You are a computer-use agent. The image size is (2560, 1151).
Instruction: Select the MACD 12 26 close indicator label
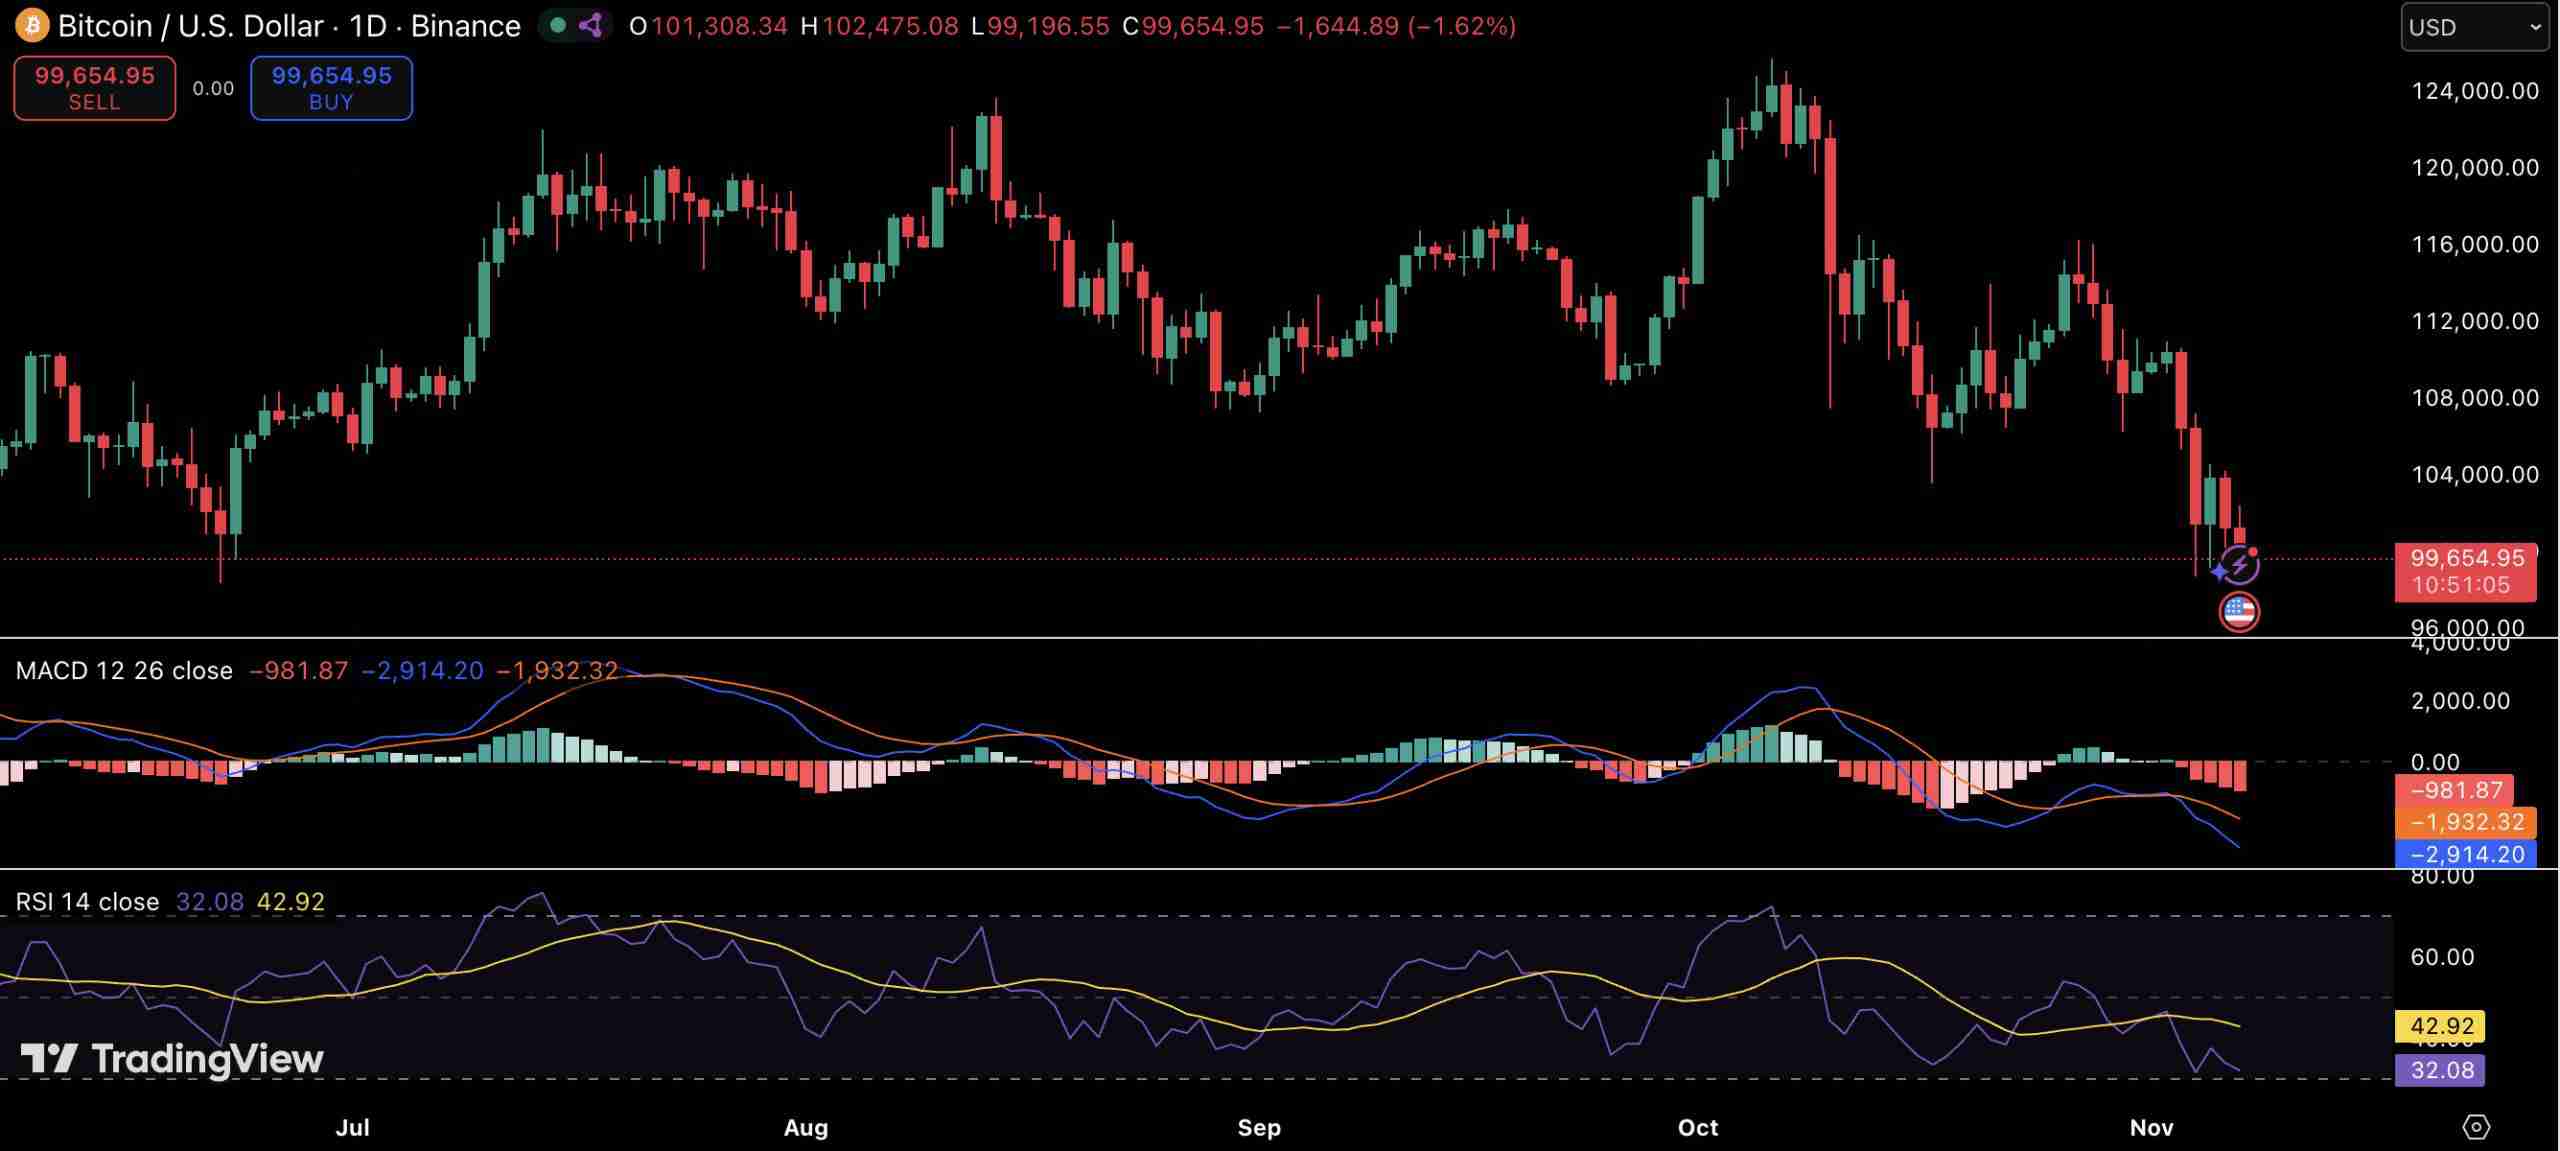(124, 671)
